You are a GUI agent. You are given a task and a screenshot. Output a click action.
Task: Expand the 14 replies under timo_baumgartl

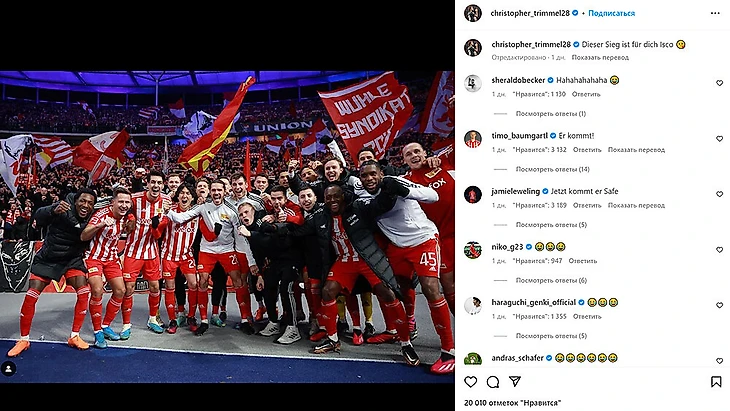click(552, 169)
